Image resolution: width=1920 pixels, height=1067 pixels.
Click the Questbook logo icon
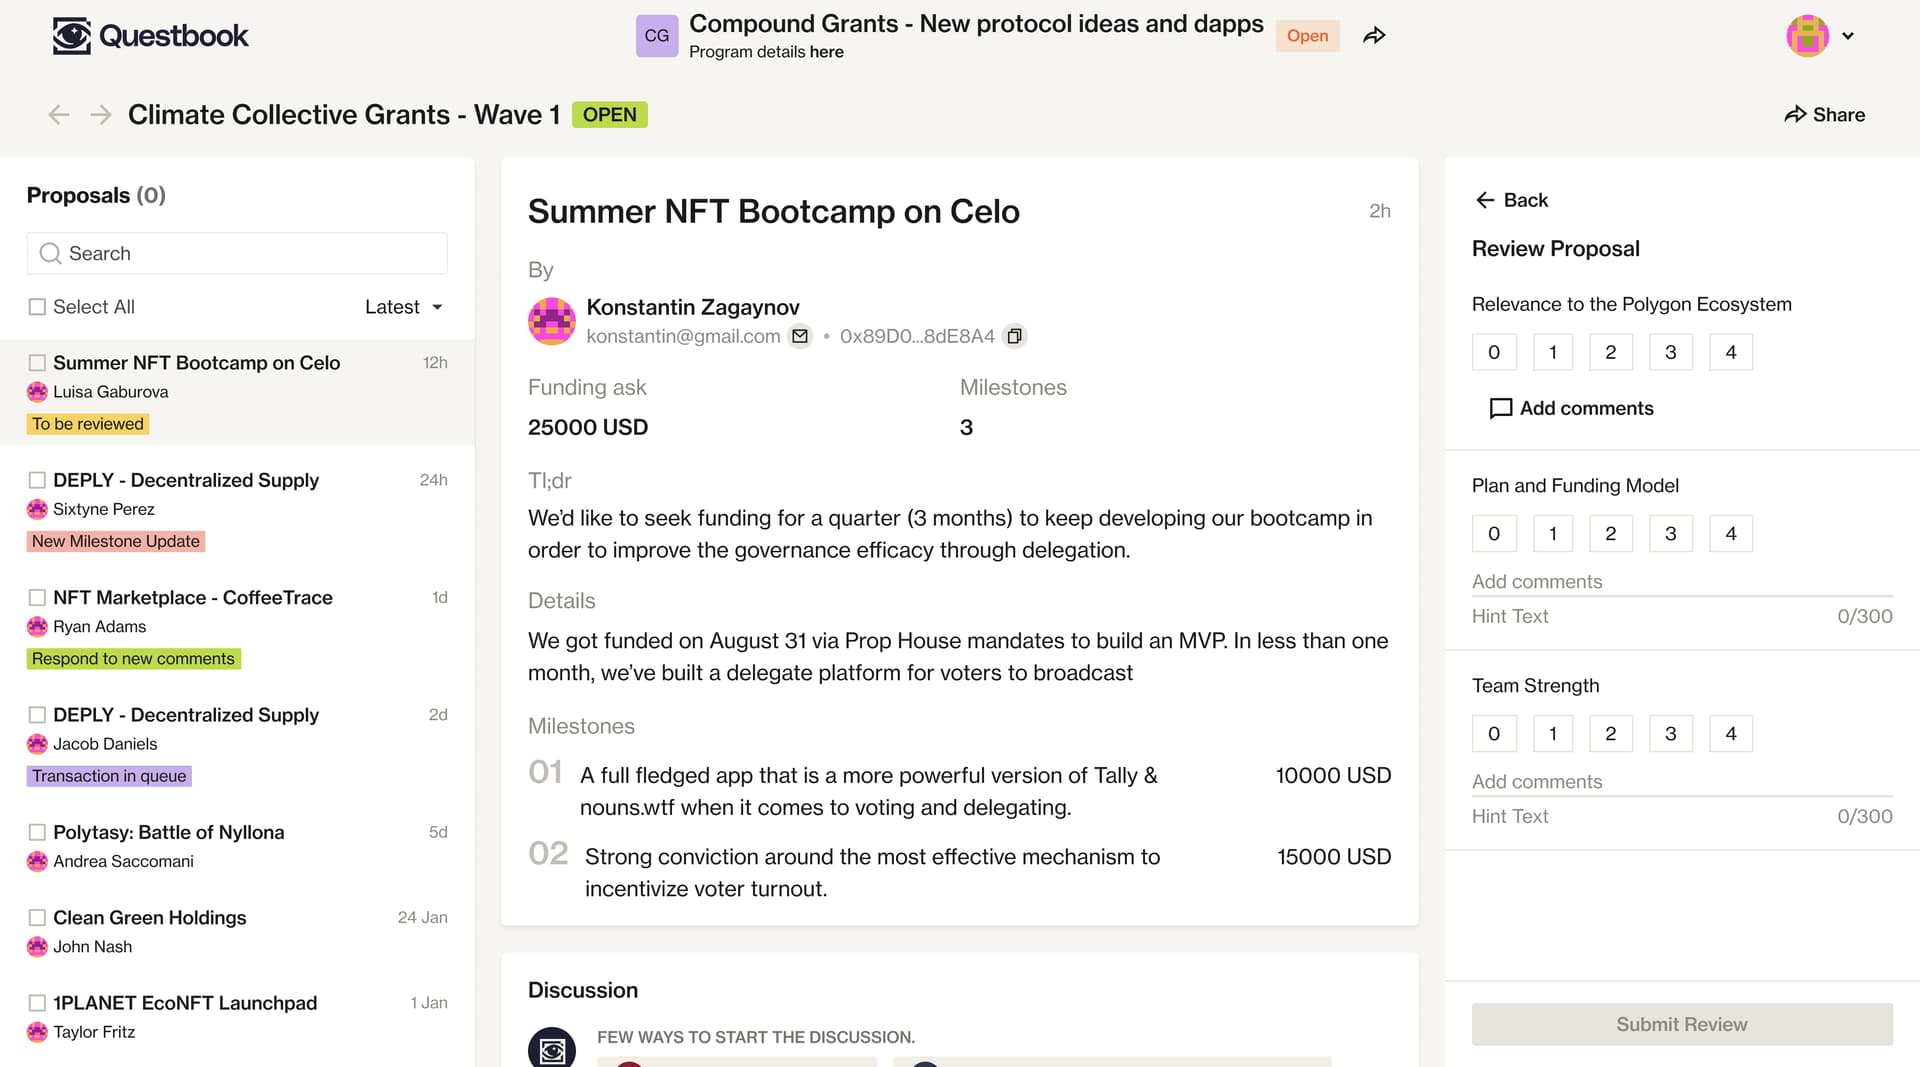[x=72, y=36]
